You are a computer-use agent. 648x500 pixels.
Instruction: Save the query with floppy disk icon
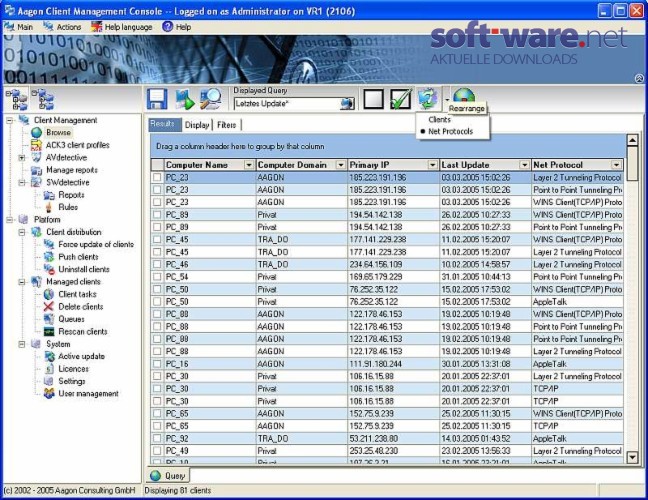[157, 99]
